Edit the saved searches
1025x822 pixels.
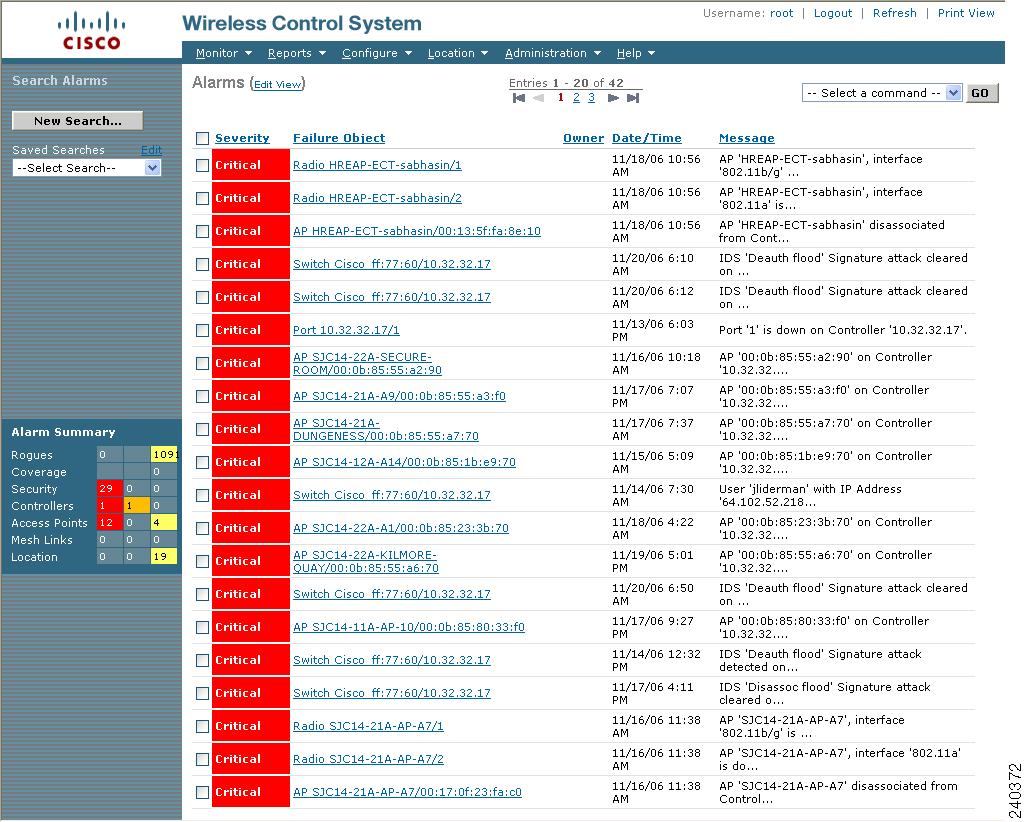[x=151, y=150]
